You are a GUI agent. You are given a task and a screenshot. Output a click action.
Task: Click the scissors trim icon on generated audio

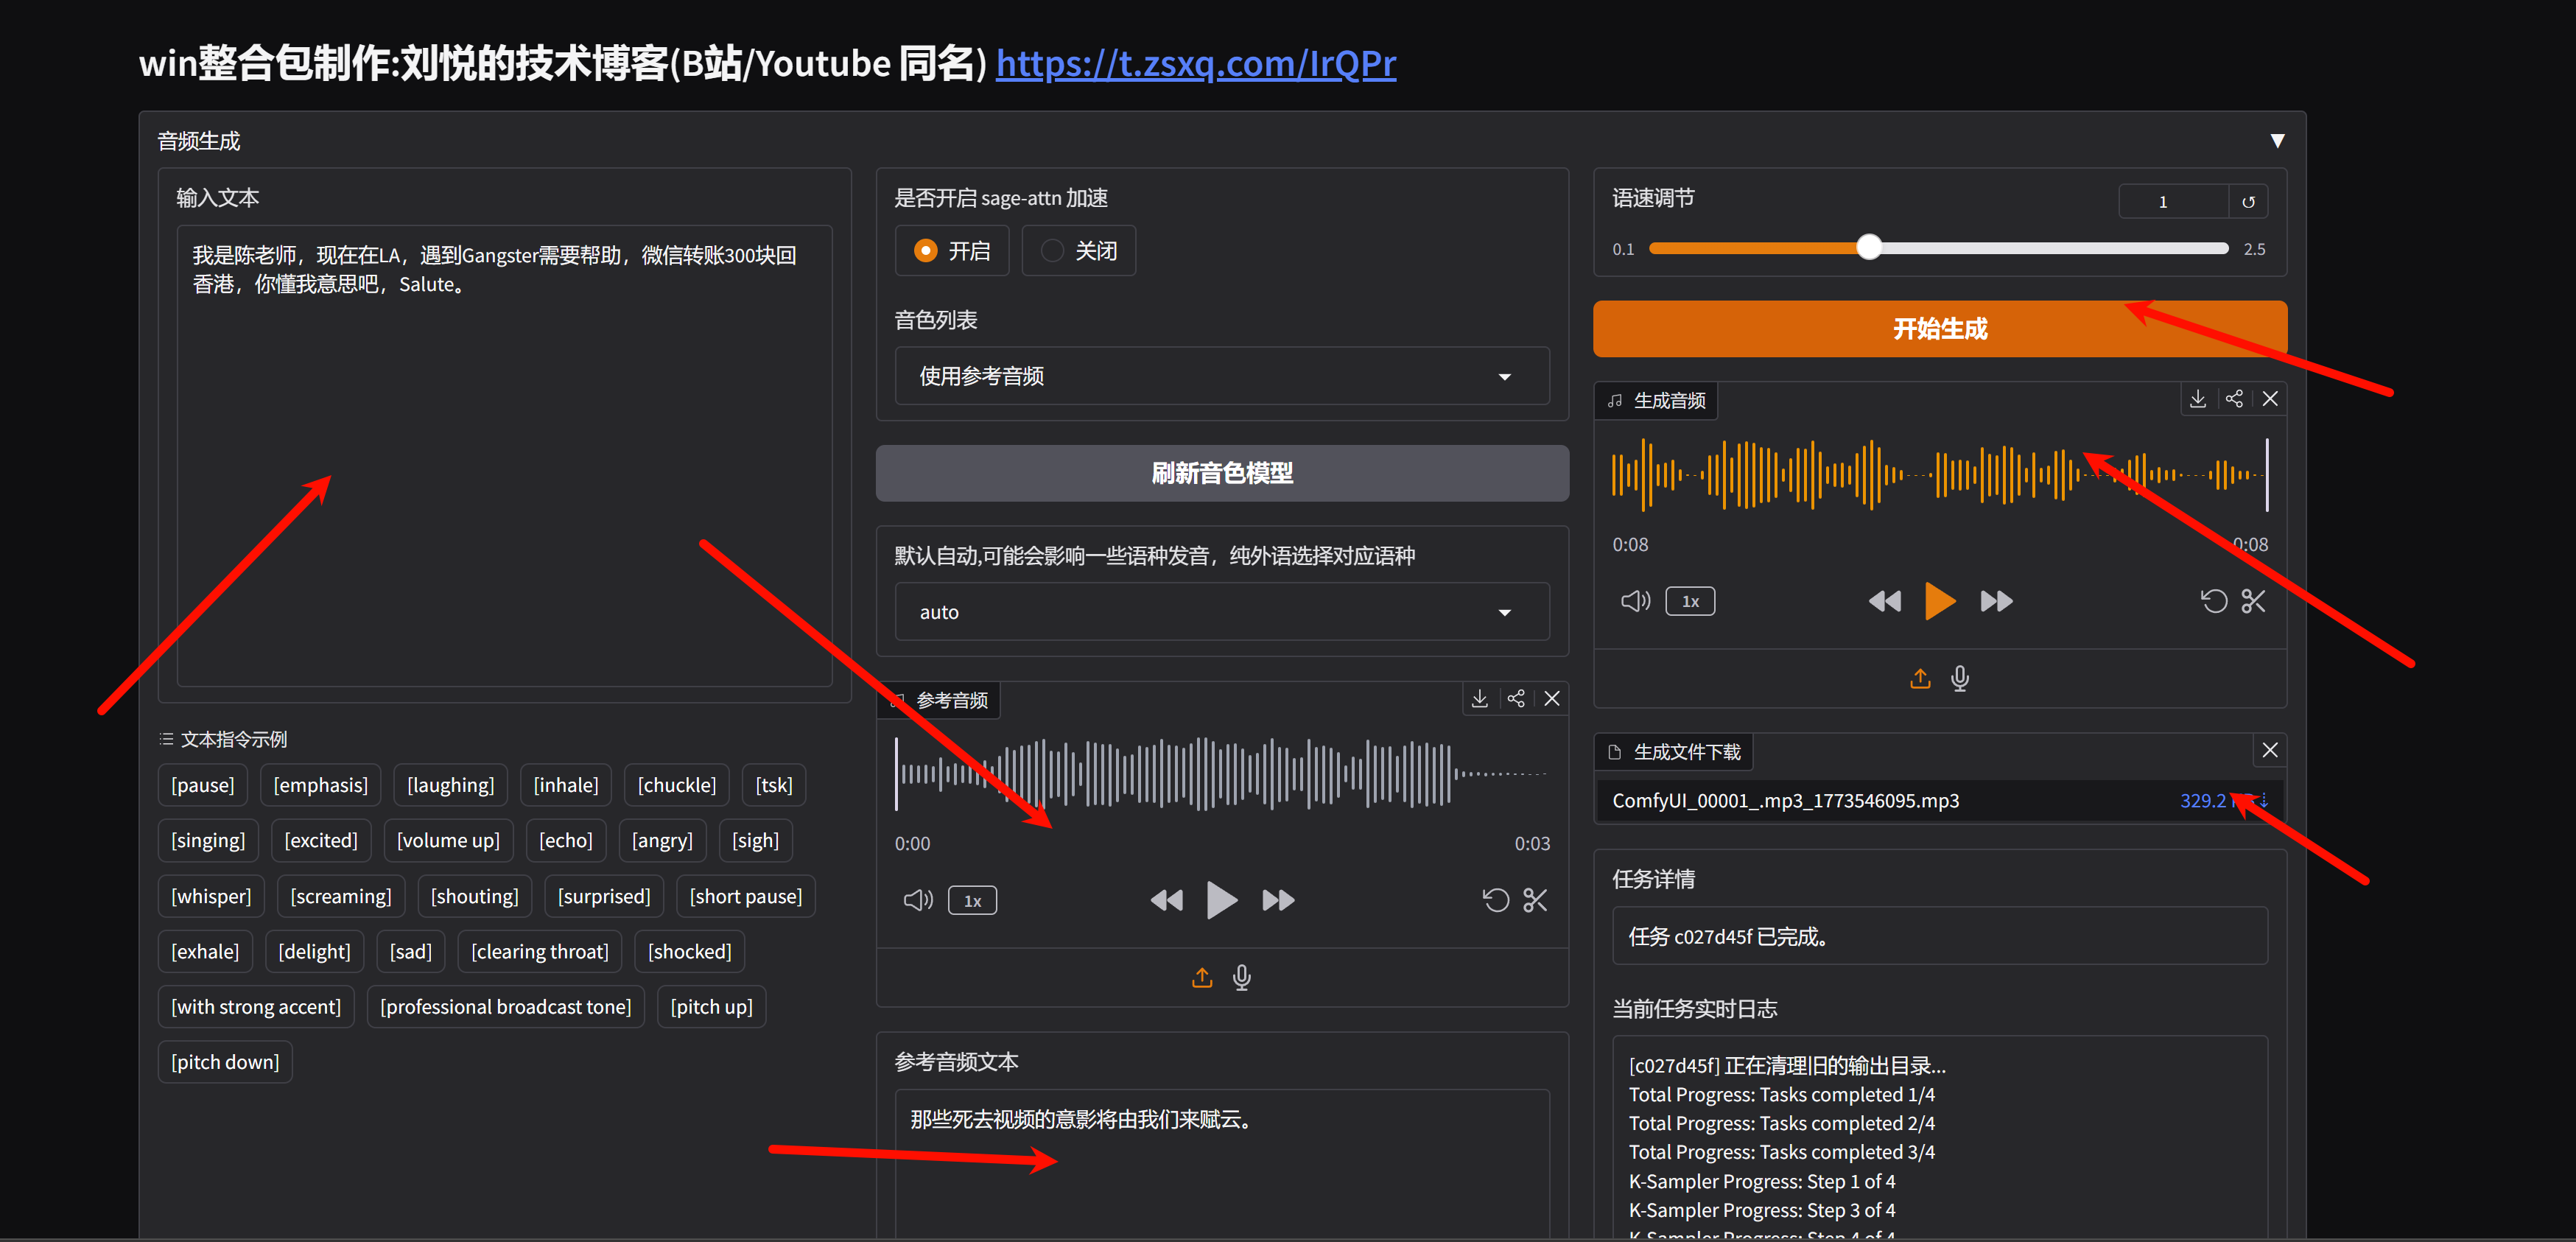click(2253, 601)
